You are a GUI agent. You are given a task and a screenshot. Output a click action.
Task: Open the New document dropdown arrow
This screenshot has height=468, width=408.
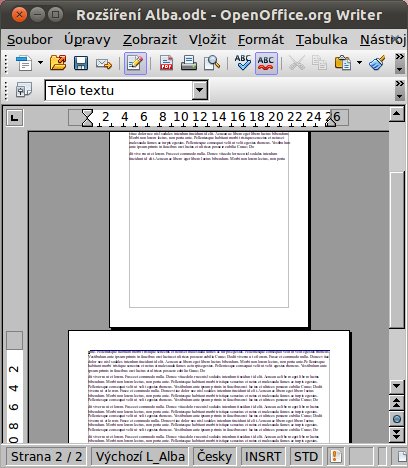pos(40,62)
